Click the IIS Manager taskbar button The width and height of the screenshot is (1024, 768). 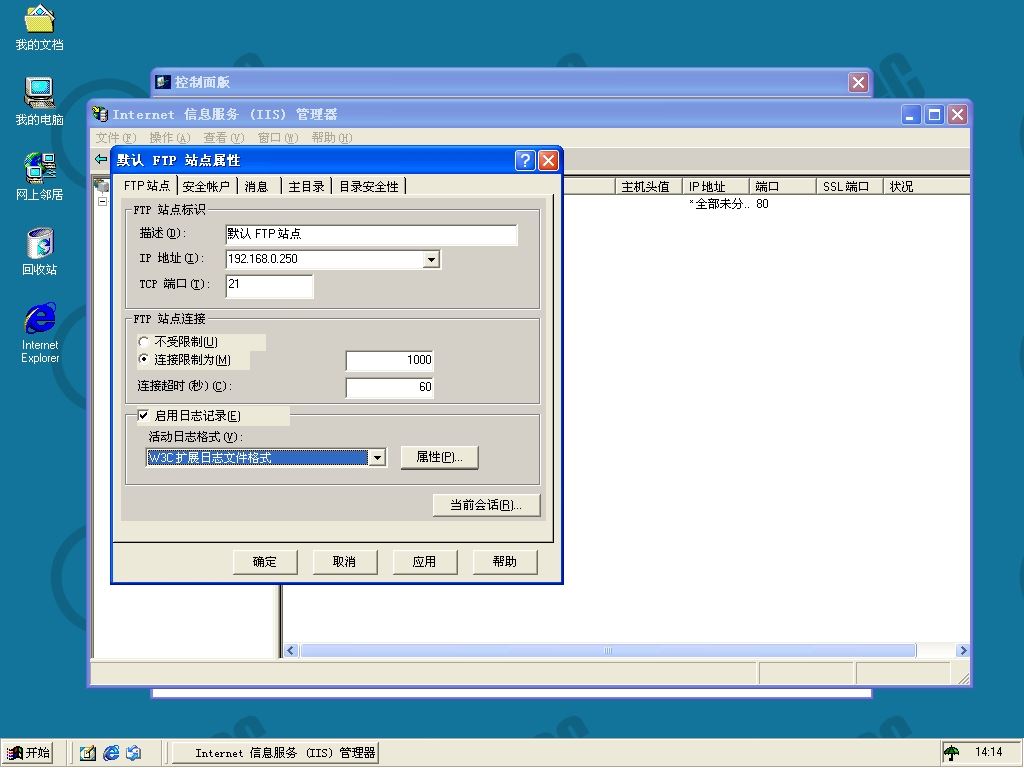[x=274, y=753]
